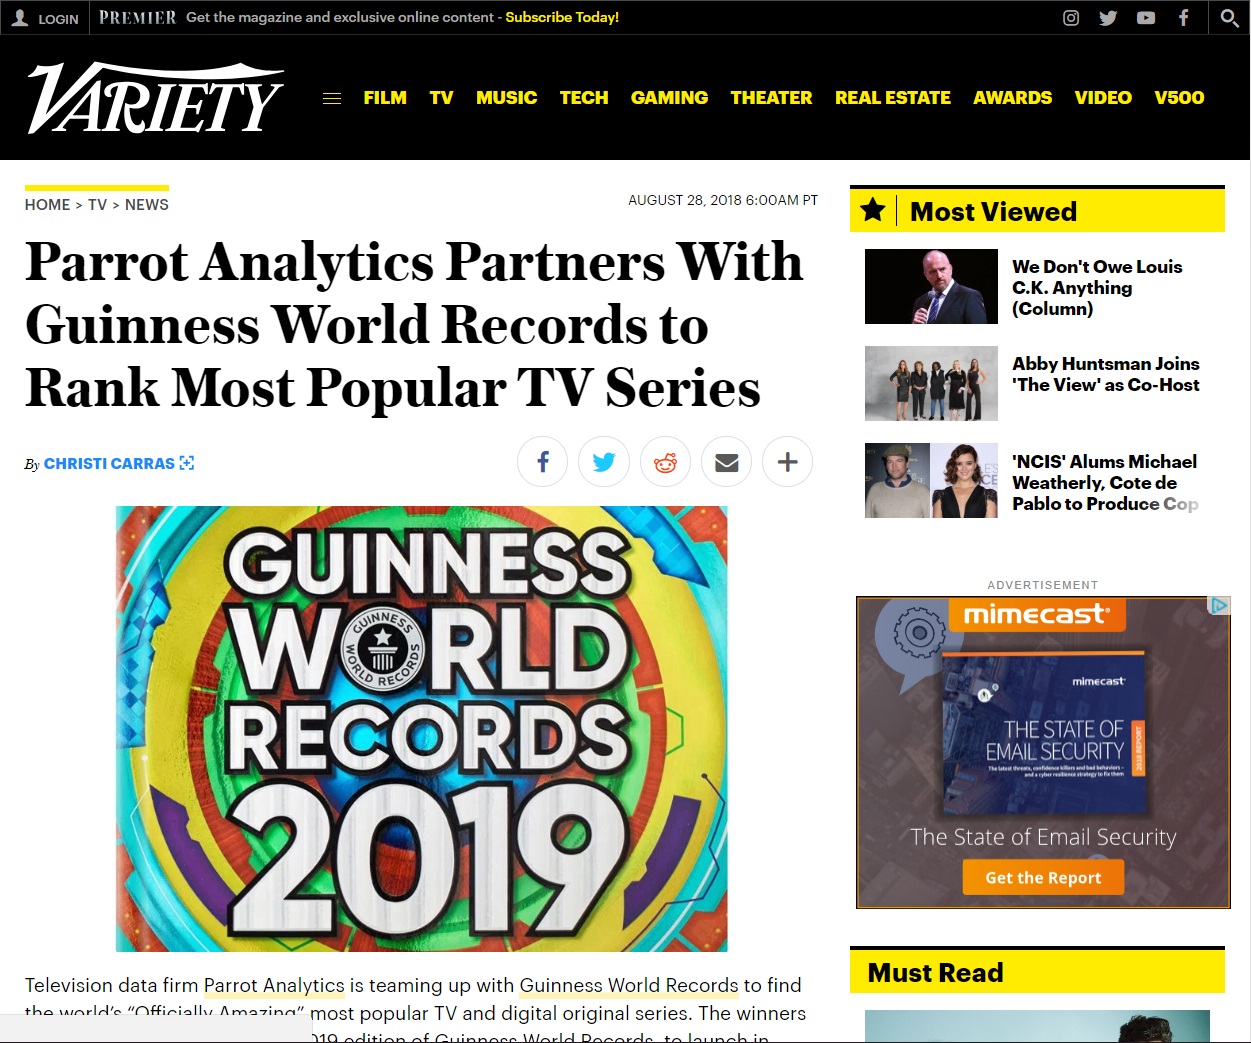Open the Abby Huntsman story thumbnail
The image size is (1251, 1043).
931,383
